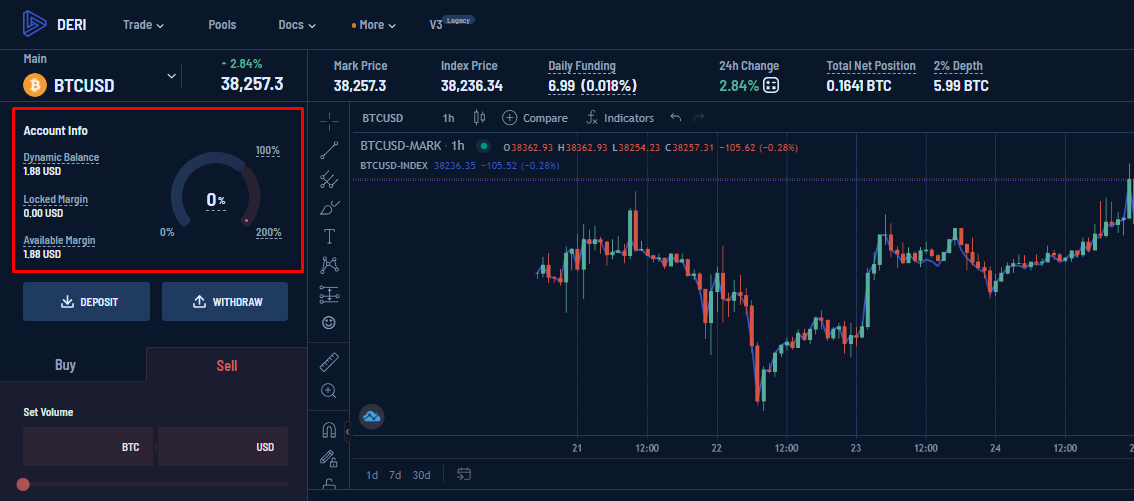The height and width of the screenshot is (501, 1134).
Task: Switch to the Buy tab
Action: (x=65, y=365)
